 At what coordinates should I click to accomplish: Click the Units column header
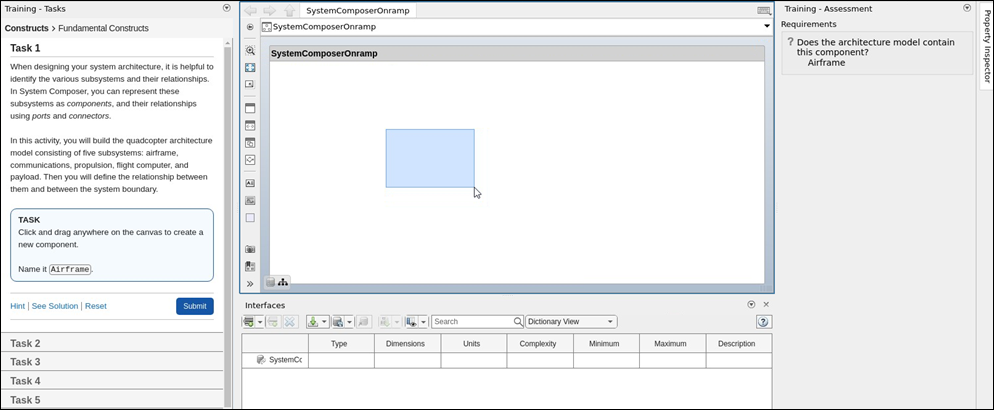pos(472,343)
